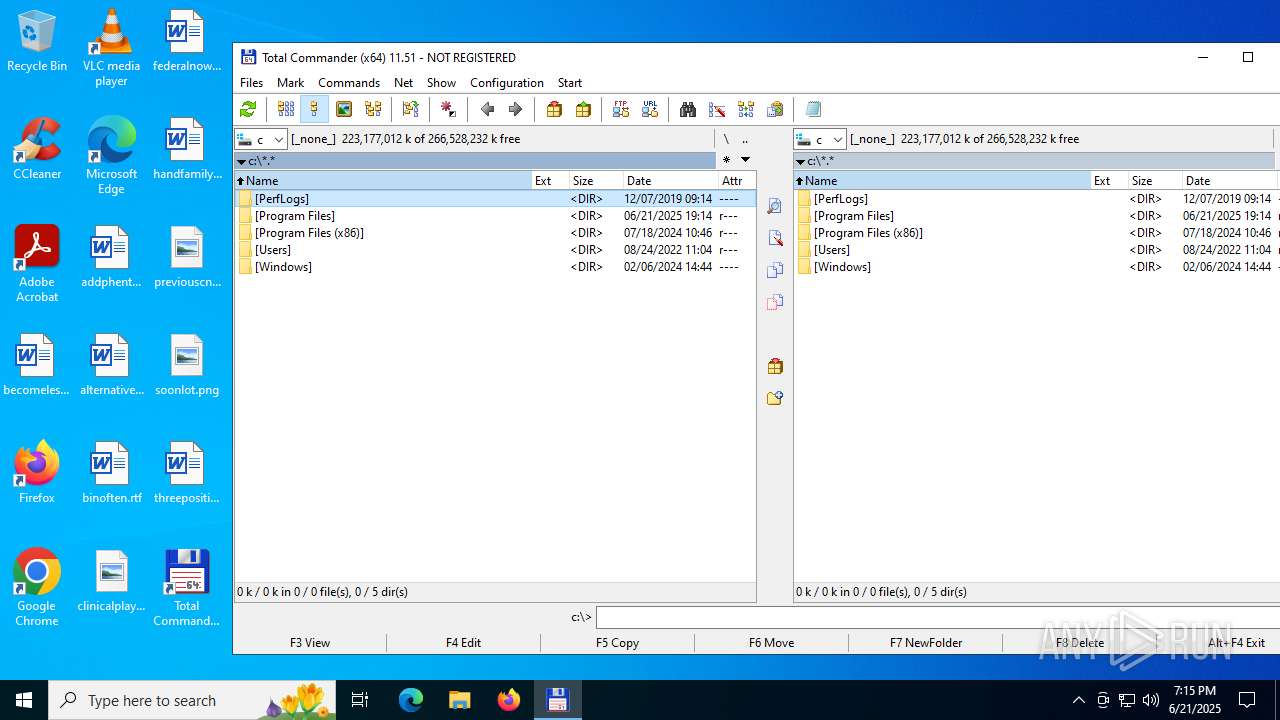Toggle directory tree view toolbar icon

point(373,109)
